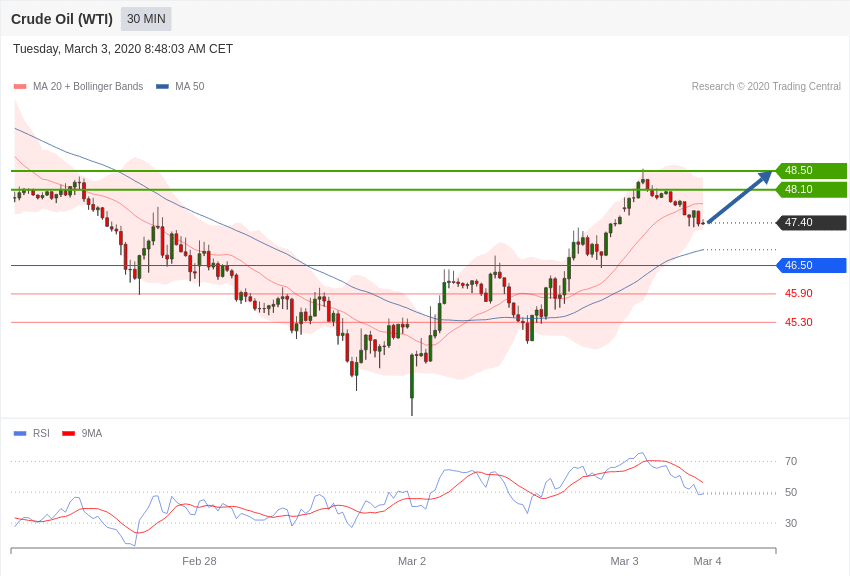Click the Mar 3 date axis label

tap(624, 561)
